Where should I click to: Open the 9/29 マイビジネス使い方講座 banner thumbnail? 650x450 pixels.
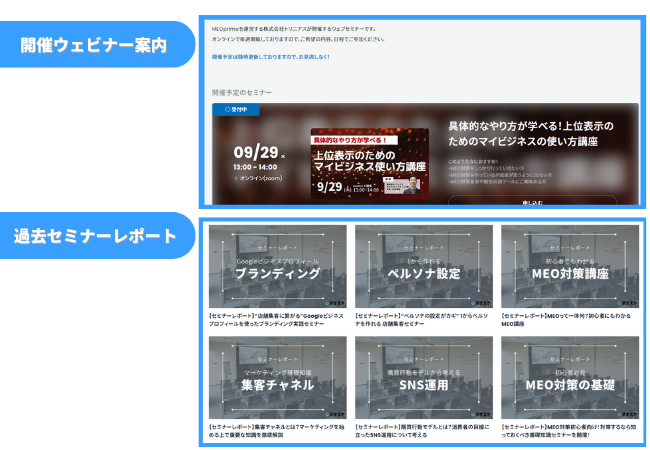369,163
